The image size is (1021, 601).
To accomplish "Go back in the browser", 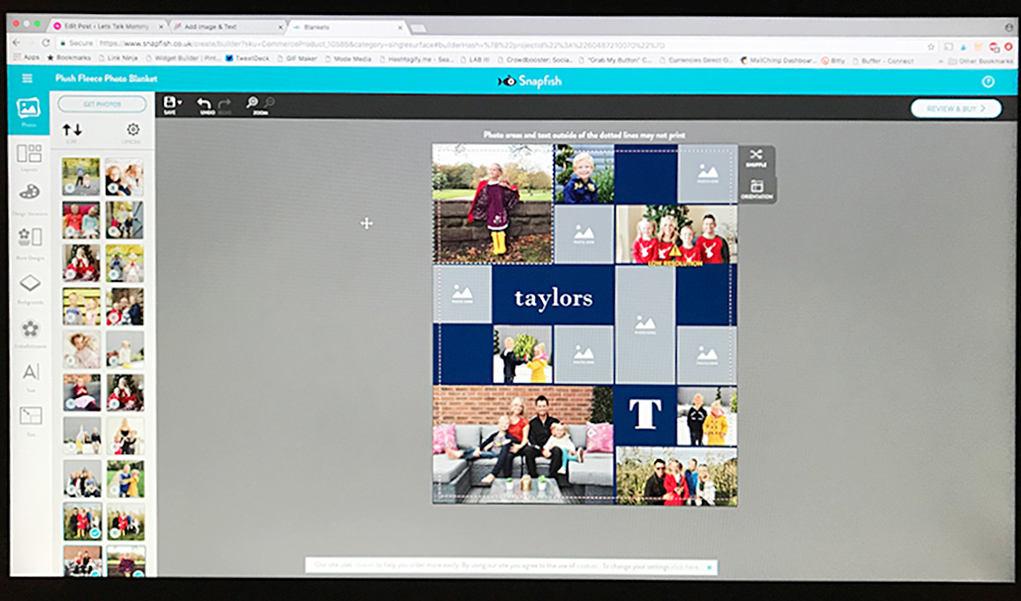I will (16, 42).
